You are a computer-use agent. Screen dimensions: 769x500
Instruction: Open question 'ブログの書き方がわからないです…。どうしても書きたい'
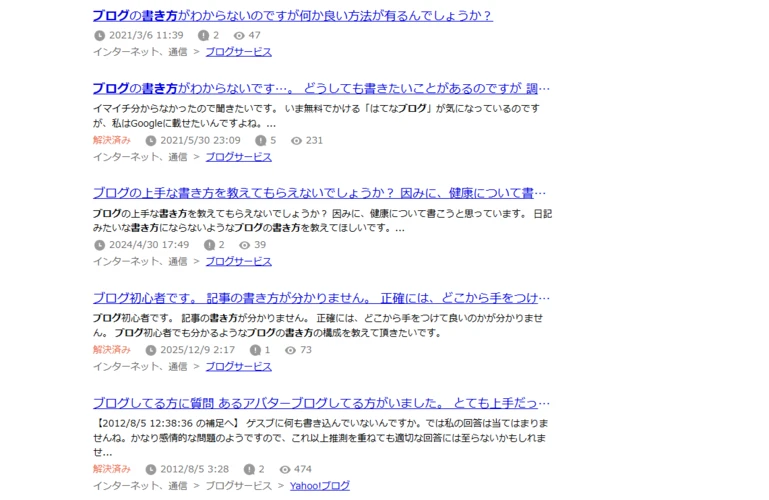point(321,88)
